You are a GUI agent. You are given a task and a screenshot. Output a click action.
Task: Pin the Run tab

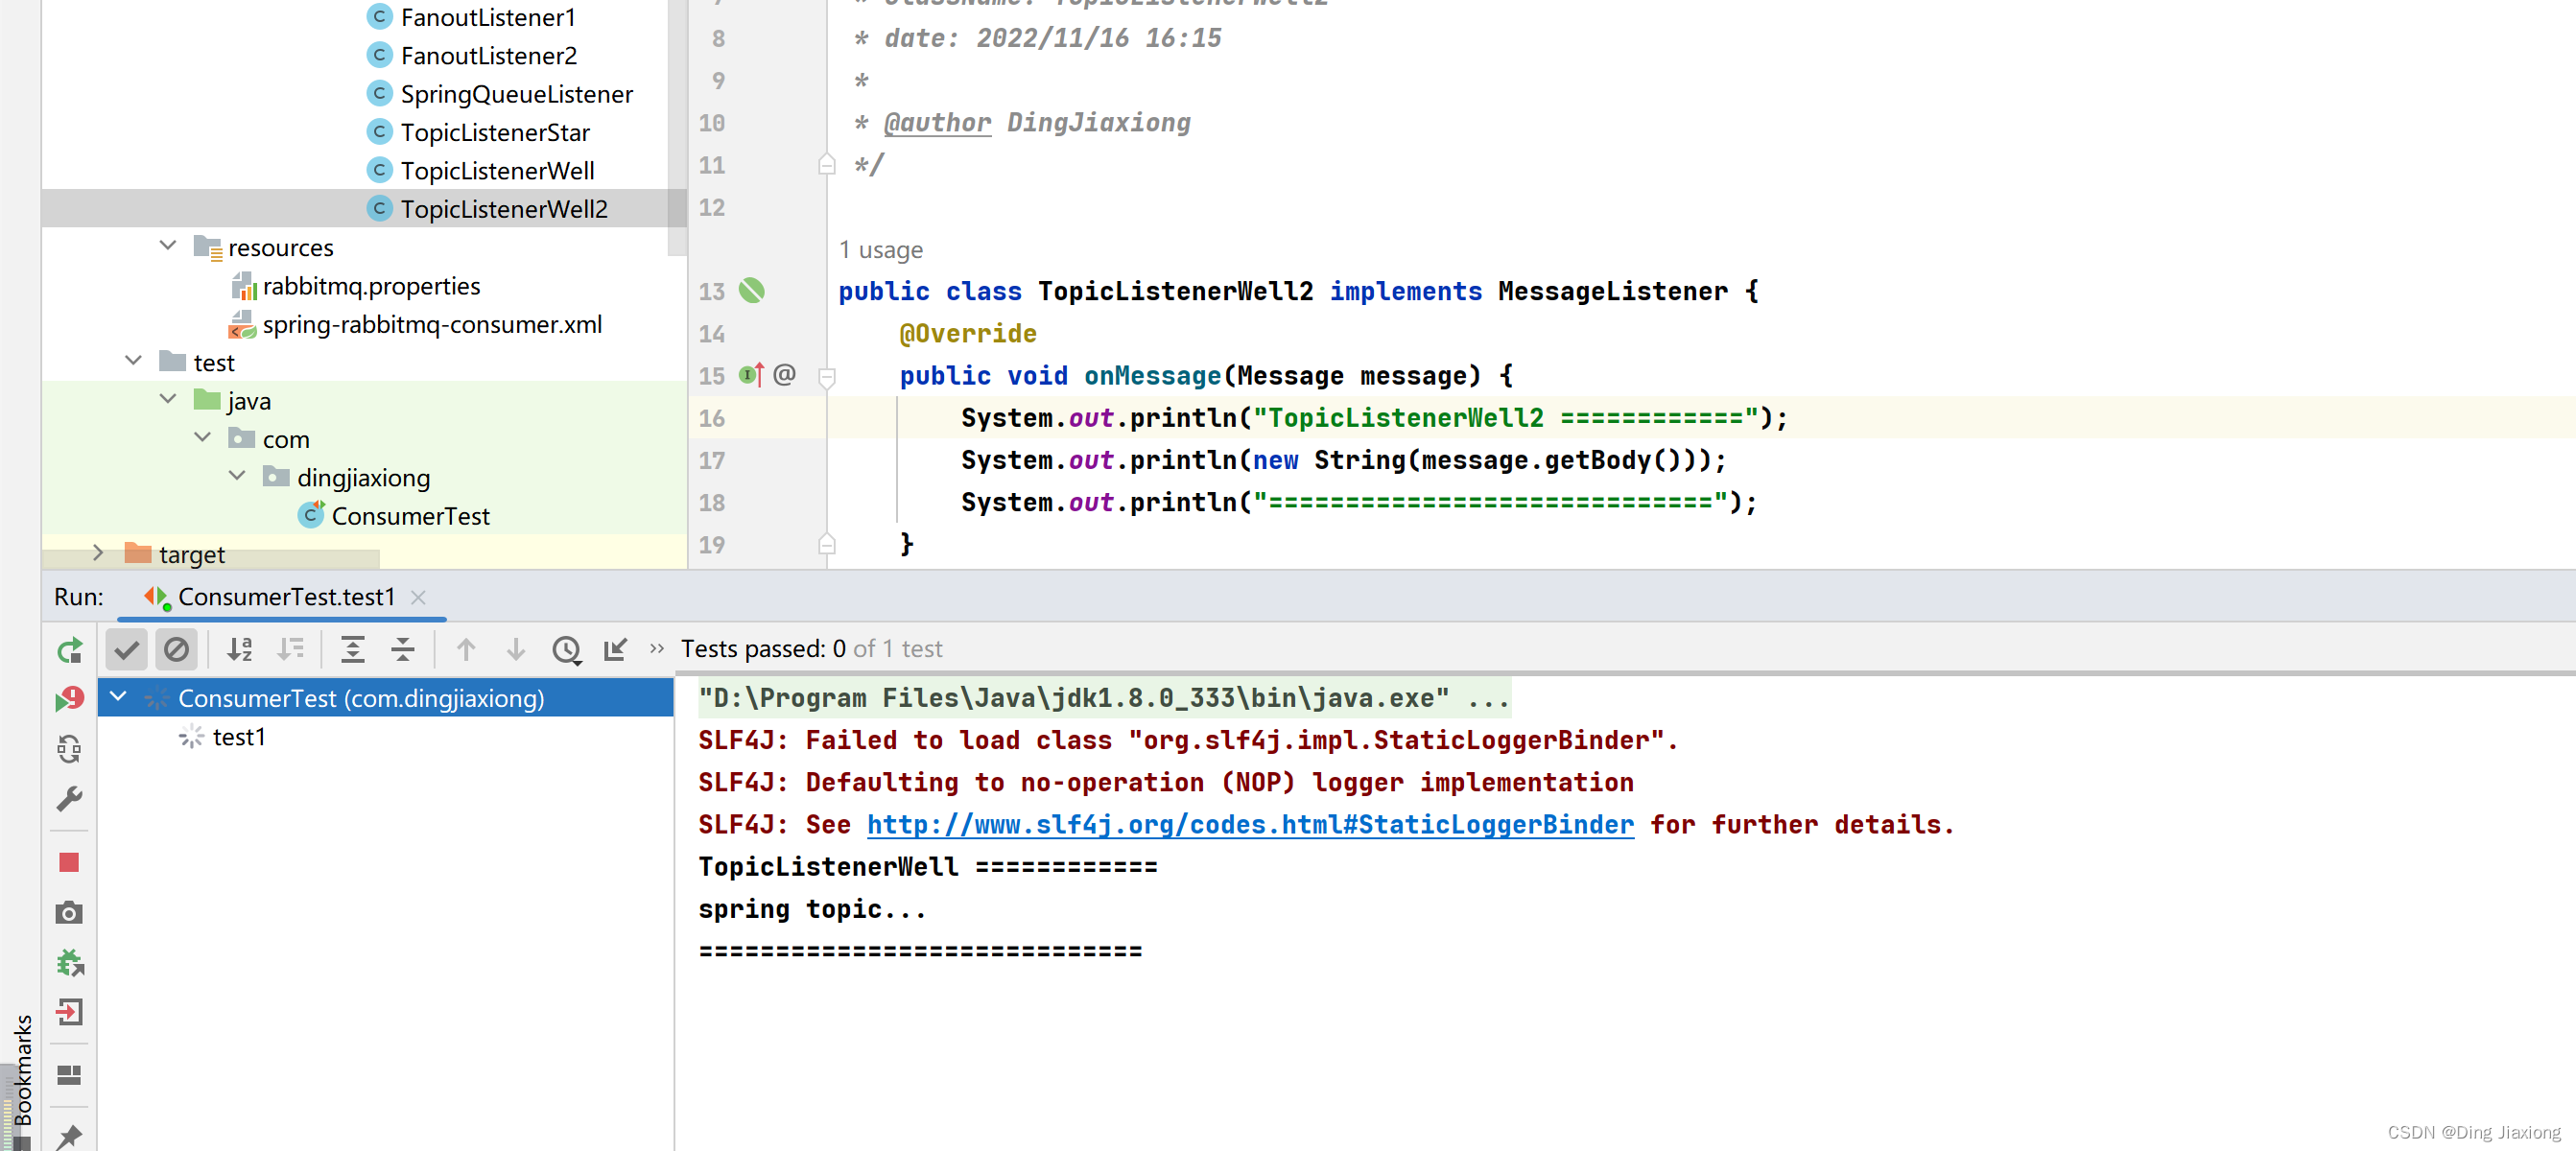(x=69, y=1136)
